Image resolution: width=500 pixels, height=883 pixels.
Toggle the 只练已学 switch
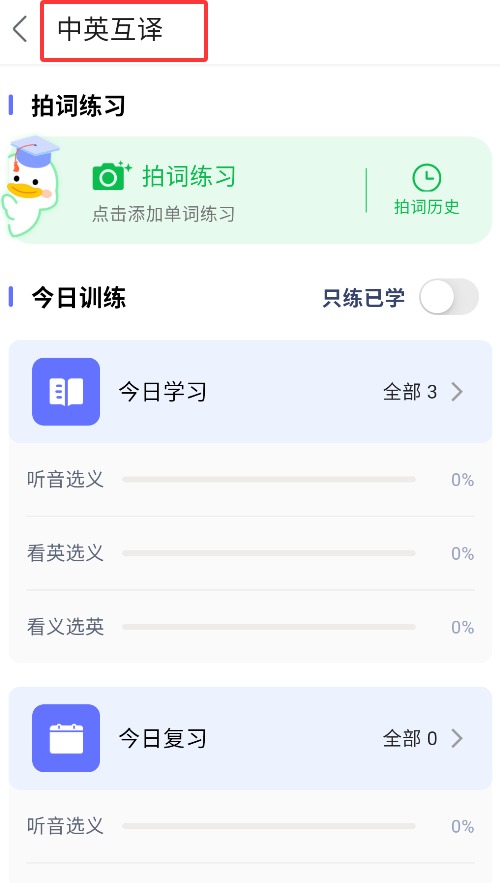click(449, 297)
